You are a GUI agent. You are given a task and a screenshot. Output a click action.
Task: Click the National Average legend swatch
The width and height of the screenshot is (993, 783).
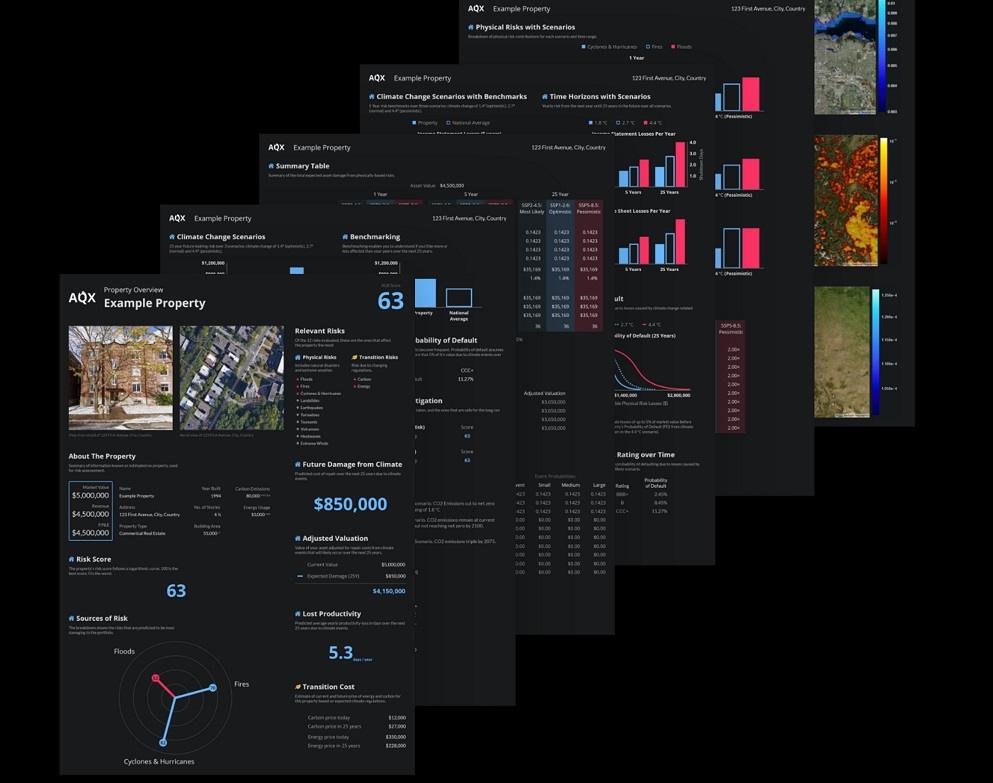pyautogui.click(x=448, y=123)
